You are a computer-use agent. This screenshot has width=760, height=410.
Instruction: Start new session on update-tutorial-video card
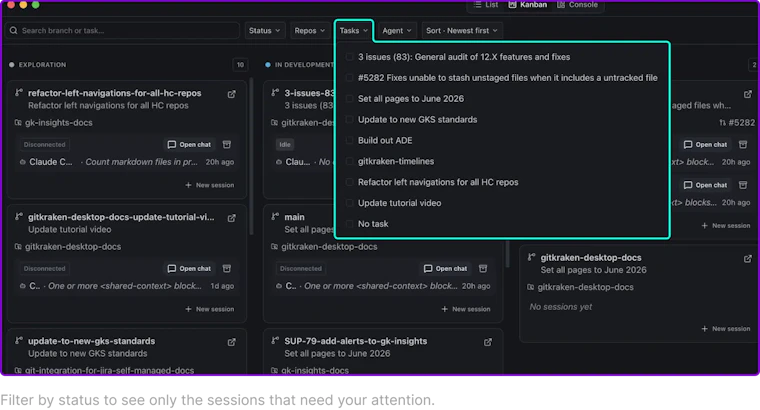(210, 309)
